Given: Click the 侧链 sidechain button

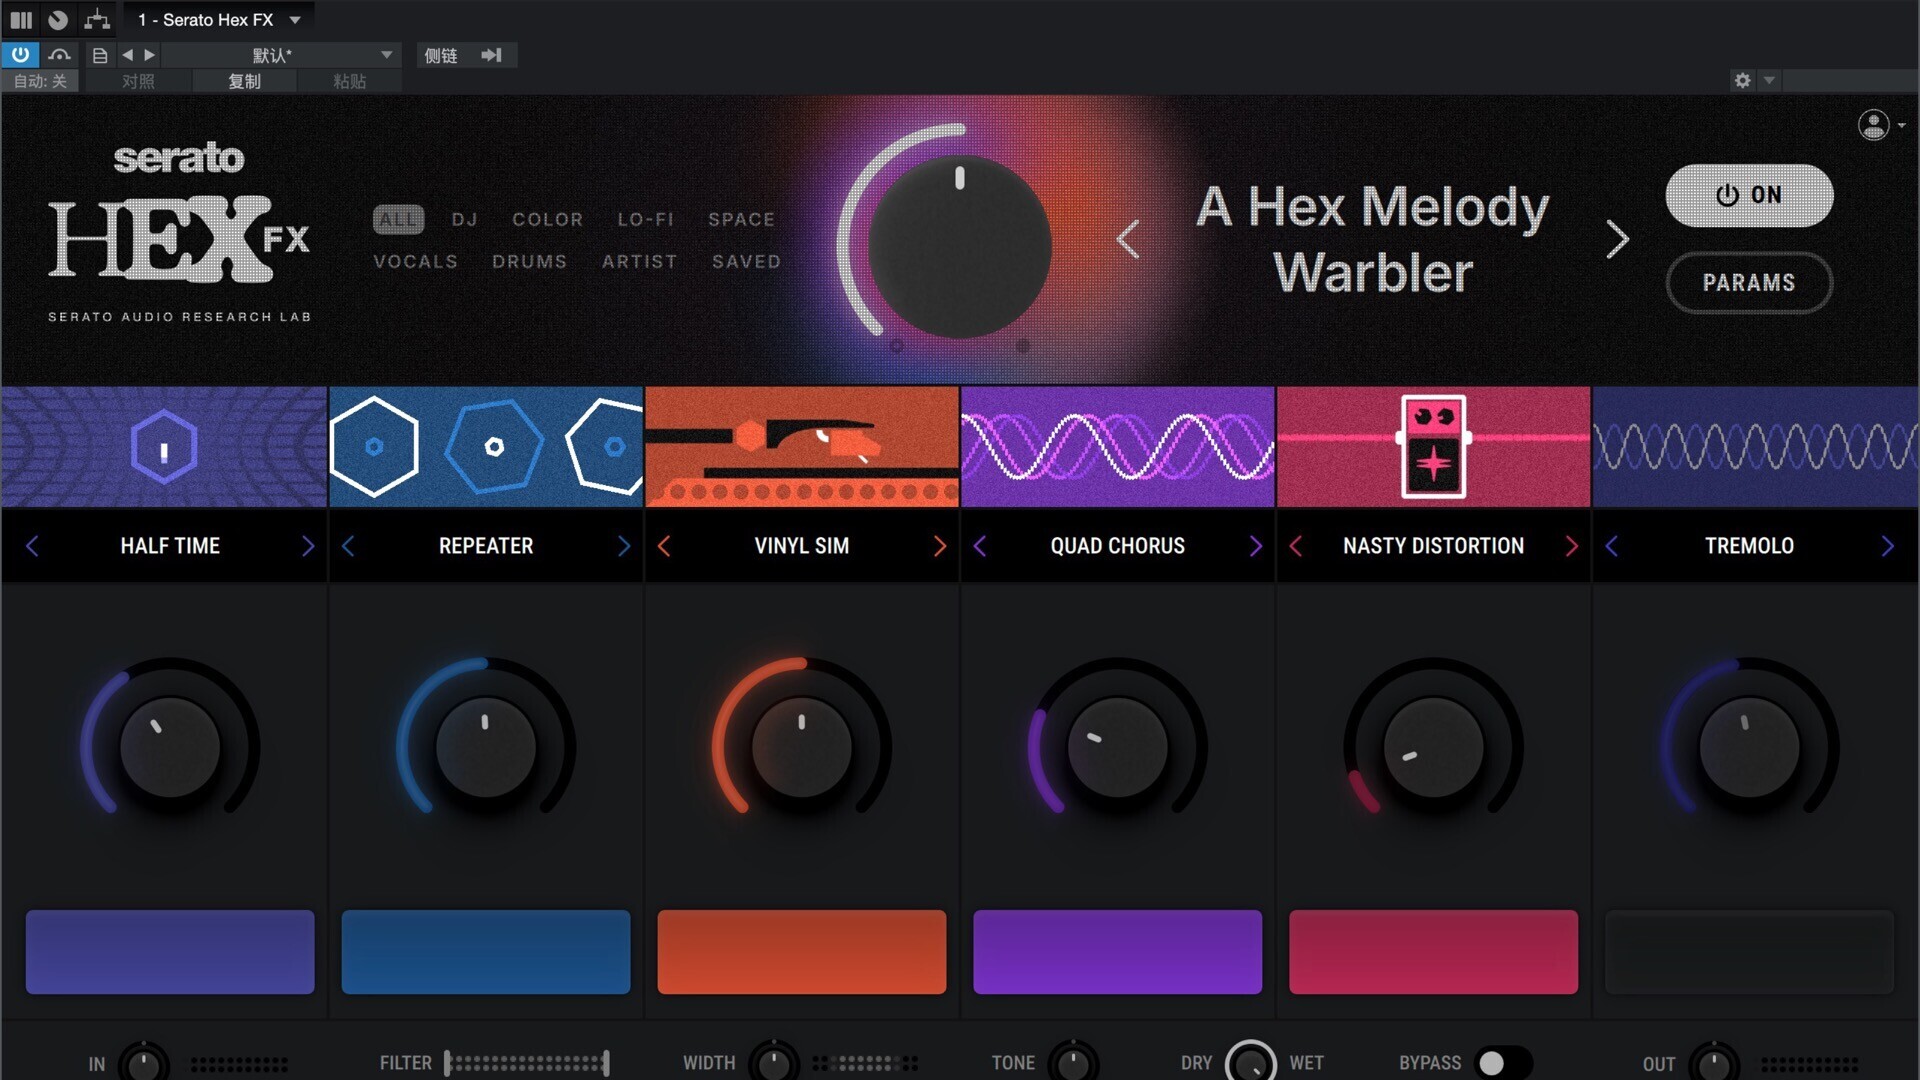Looking at the screenshot, I should (x=441, y=55).
